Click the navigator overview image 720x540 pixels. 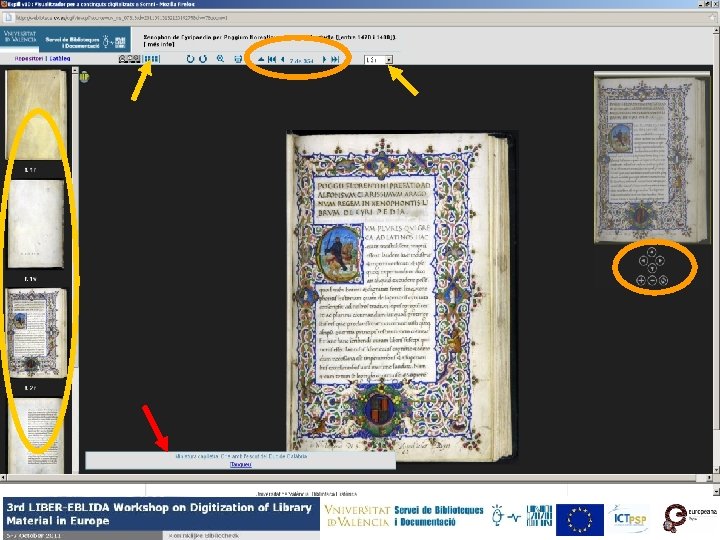pyautogui.click(x=650, y=157)
